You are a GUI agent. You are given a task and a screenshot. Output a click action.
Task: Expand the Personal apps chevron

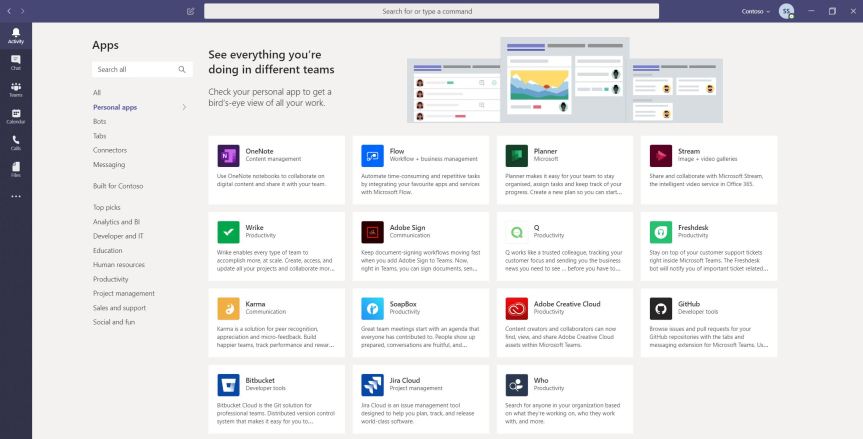(184, 107)
